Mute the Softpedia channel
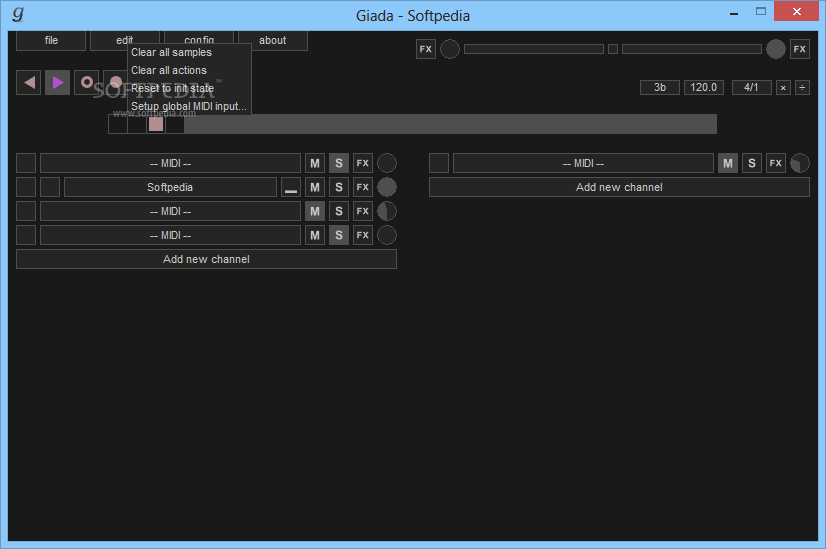The height and width of the screenshot is (549, 826). (315, 187)
